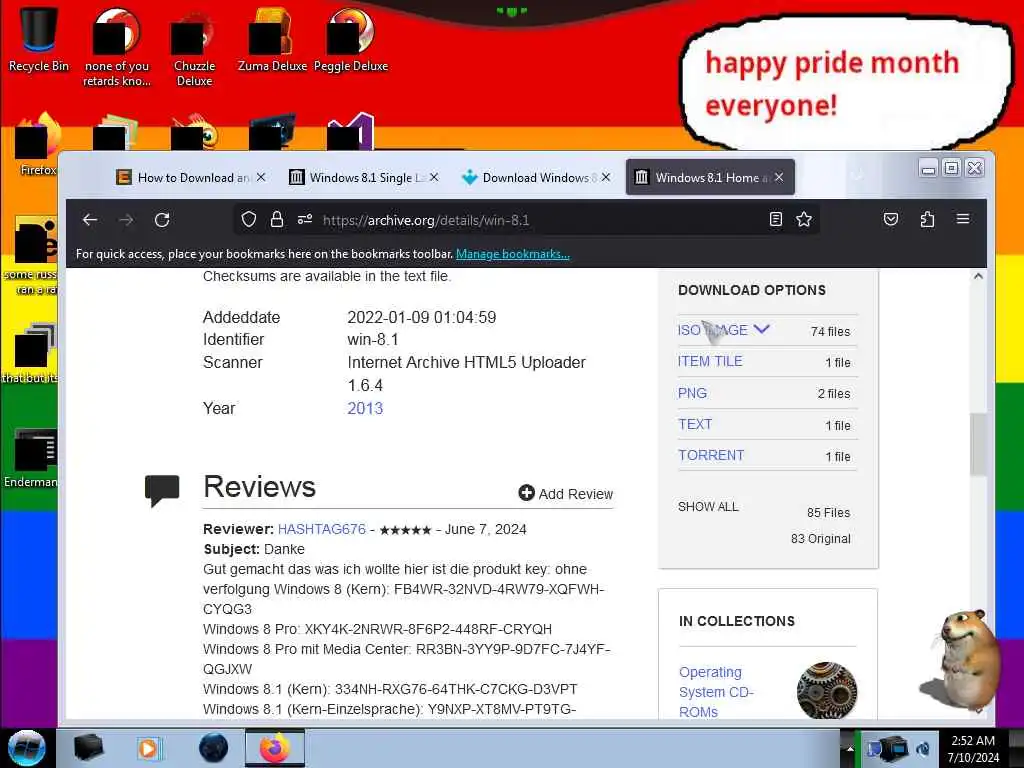Open the Zuma Deluxe desktop shortcut
This screenshot has width=1024, height=768.
[272, 39]
